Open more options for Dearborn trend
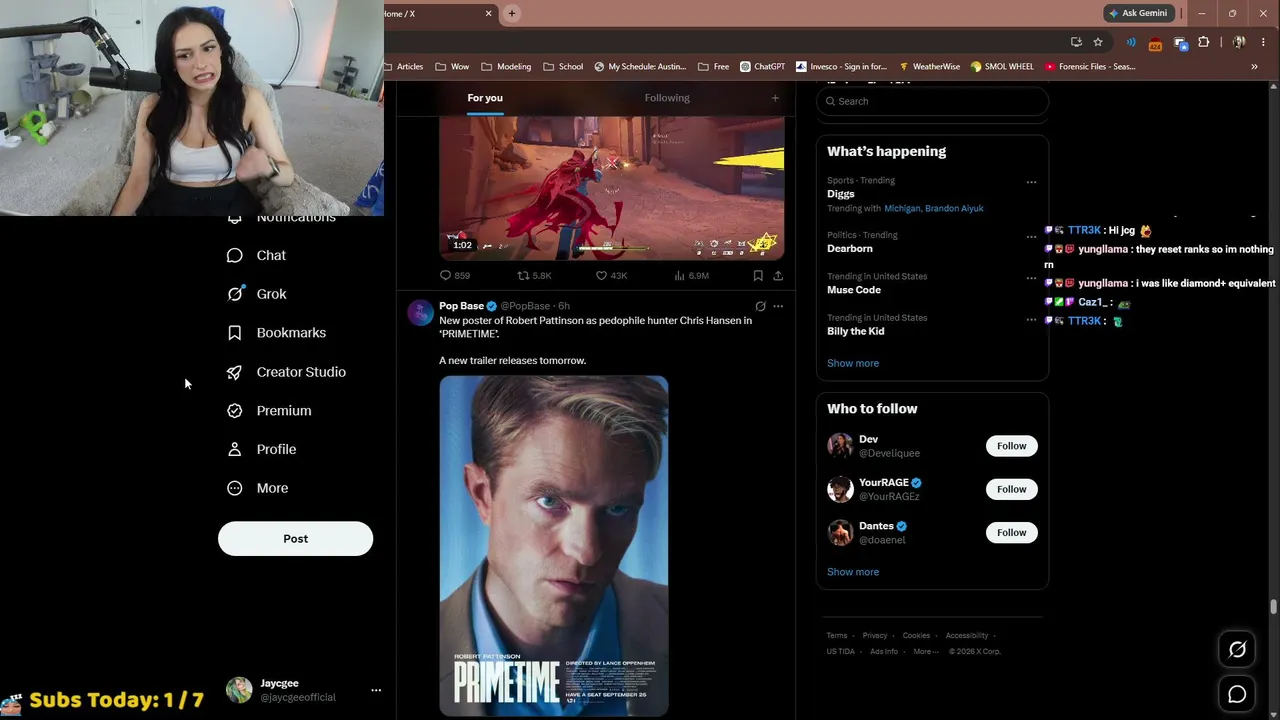1280x720 pixels. 1031,237
